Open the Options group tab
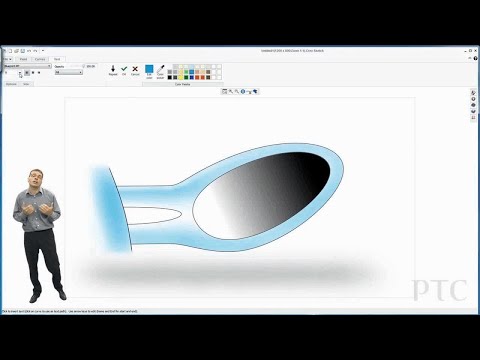 coord(11,84)
